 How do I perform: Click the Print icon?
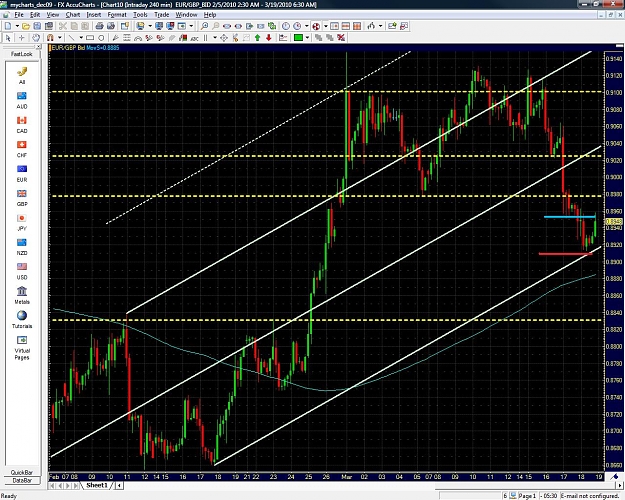pos(99,26)
